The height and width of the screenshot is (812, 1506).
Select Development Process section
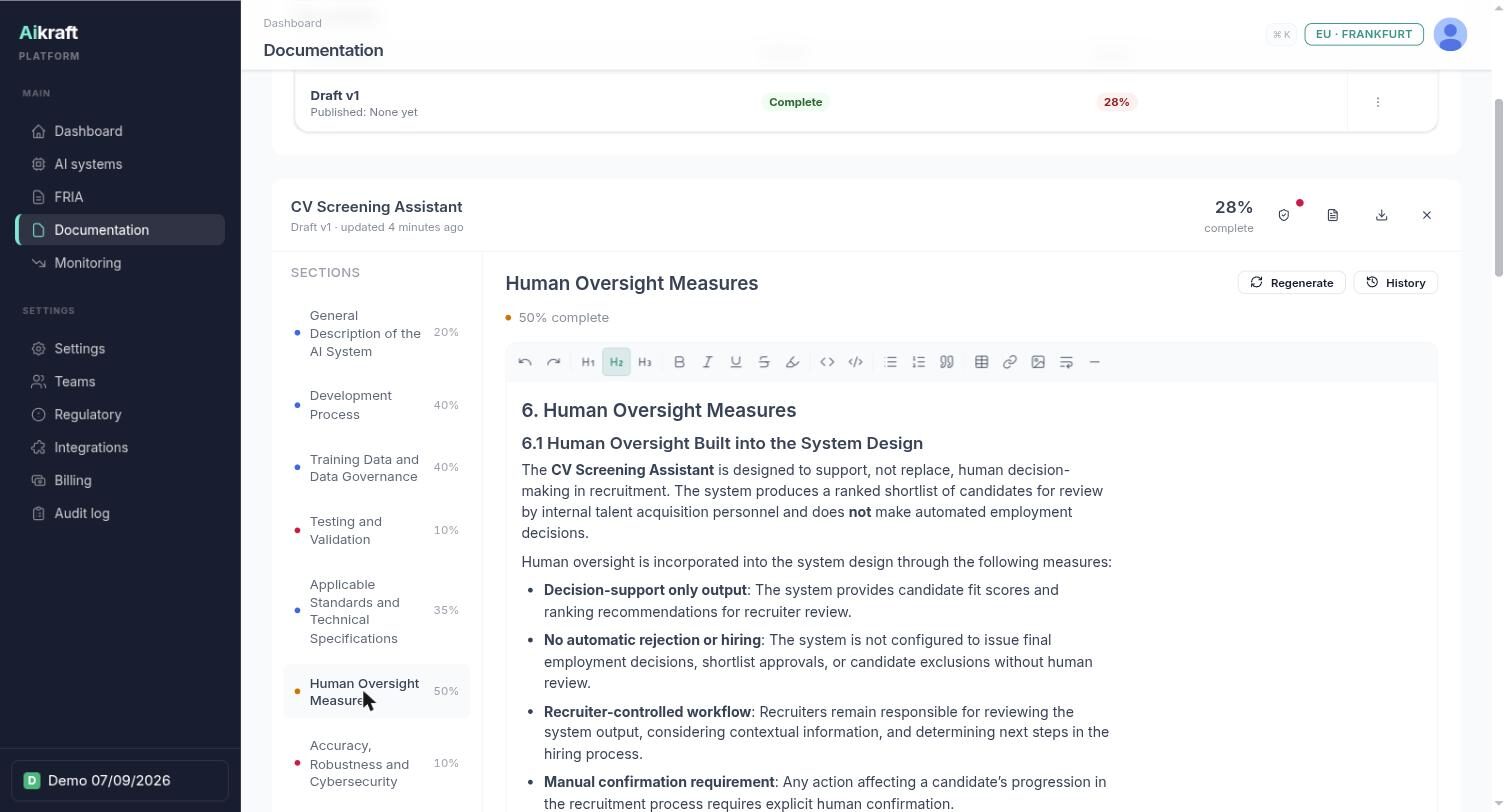click(376, 405)
